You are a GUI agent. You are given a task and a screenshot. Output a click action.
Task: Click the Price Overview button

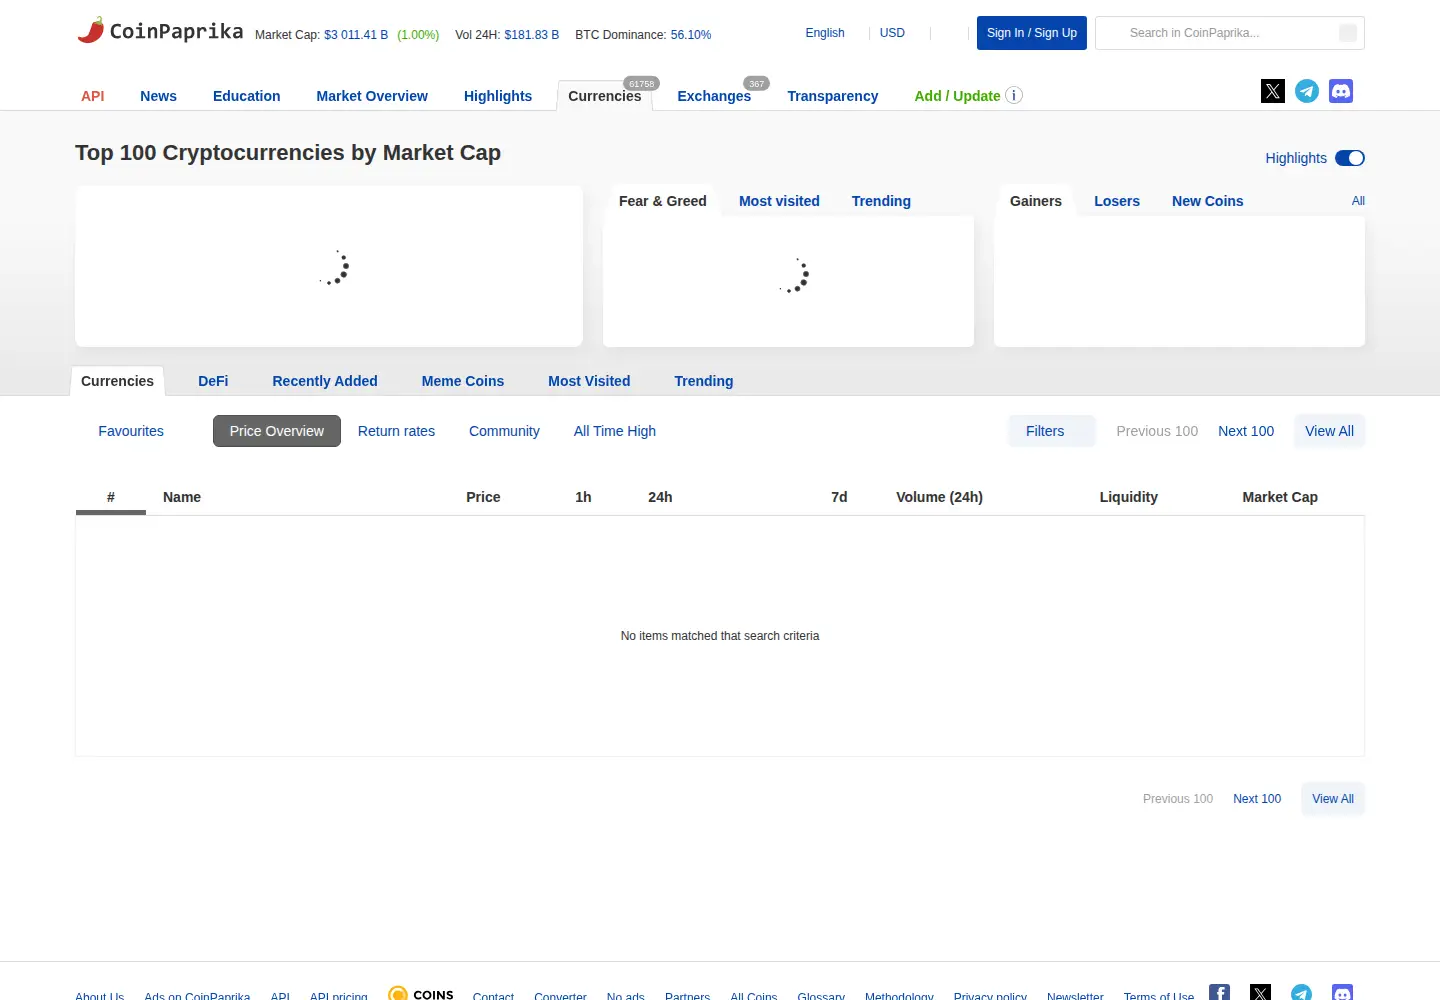point(277,431)
